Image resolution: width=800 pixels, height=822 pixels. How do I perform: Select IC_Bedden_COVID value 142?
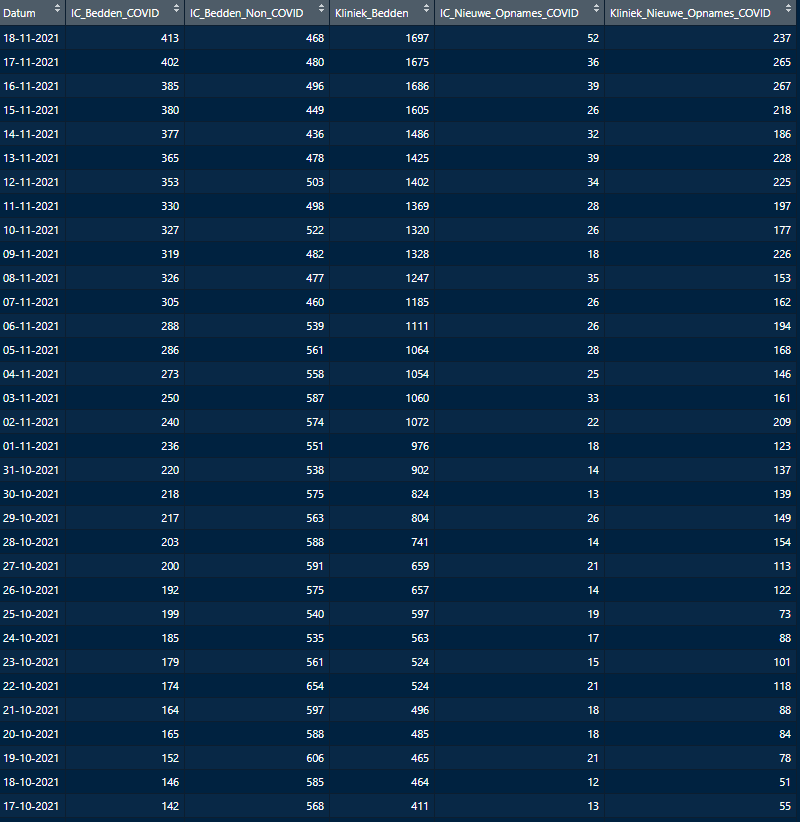(170, 806)
